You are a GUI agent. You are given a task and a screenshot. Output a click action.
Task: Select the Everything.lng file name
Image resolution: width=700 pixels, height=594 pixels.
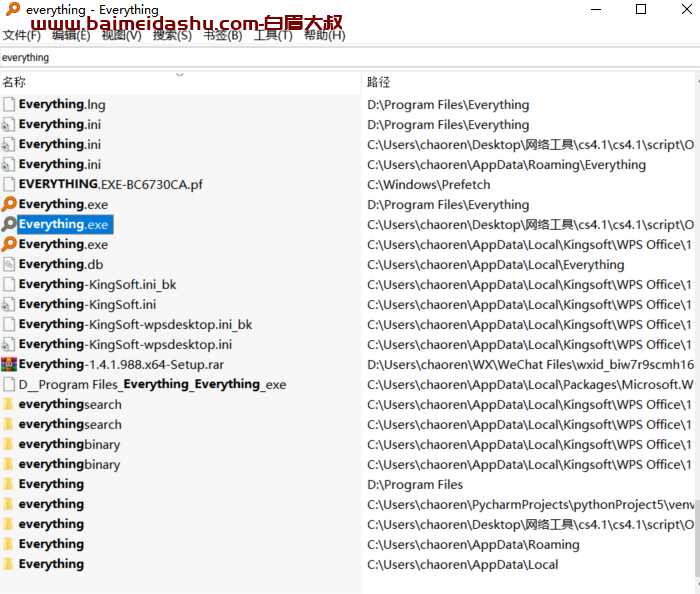[62, 104]
